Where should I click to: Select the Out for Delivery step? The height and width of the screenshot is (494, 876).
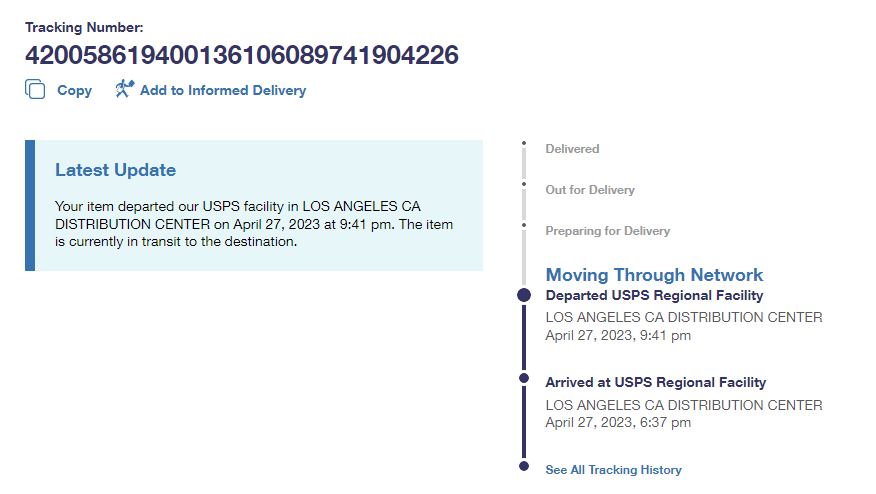tap(589, 190)
